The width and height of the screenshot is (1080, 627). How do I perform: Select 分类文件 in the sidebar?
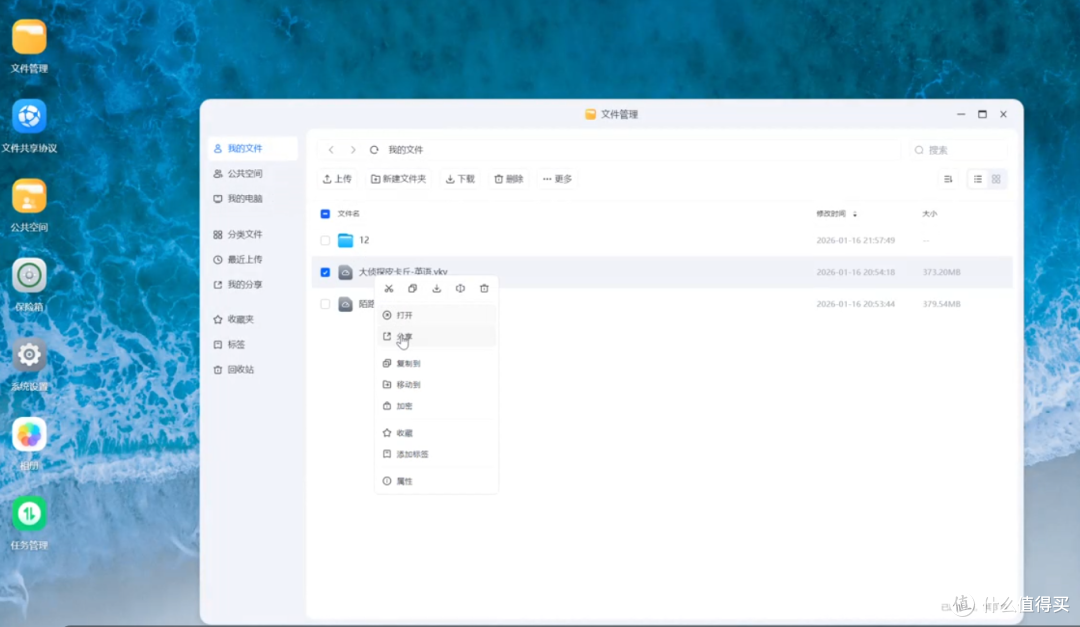[x=253, y=235]
